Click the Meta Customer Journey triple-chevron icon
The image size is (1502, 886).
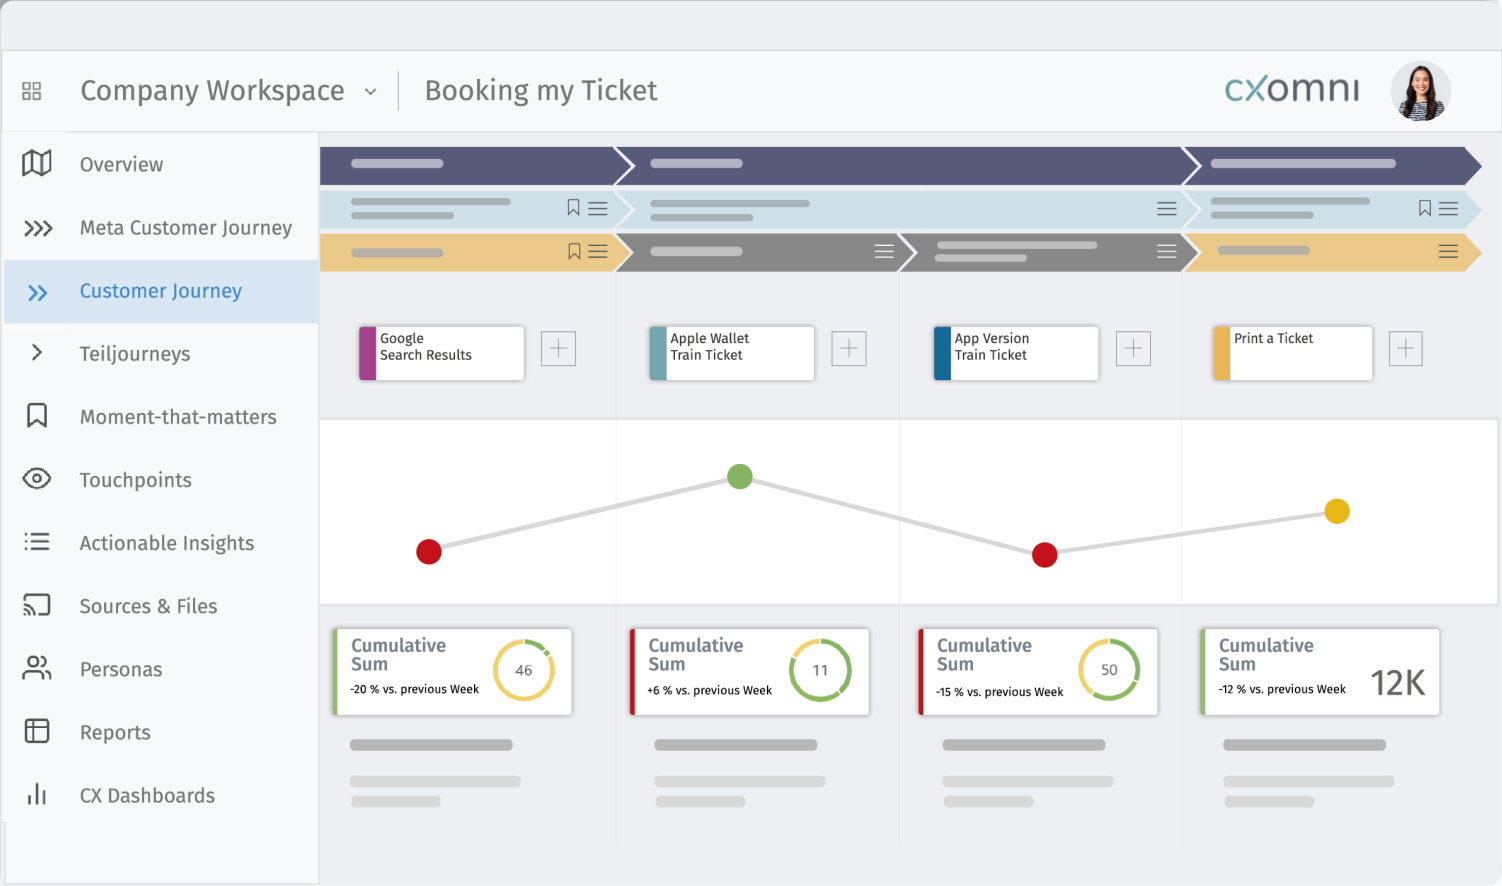(x=38, y=228)
